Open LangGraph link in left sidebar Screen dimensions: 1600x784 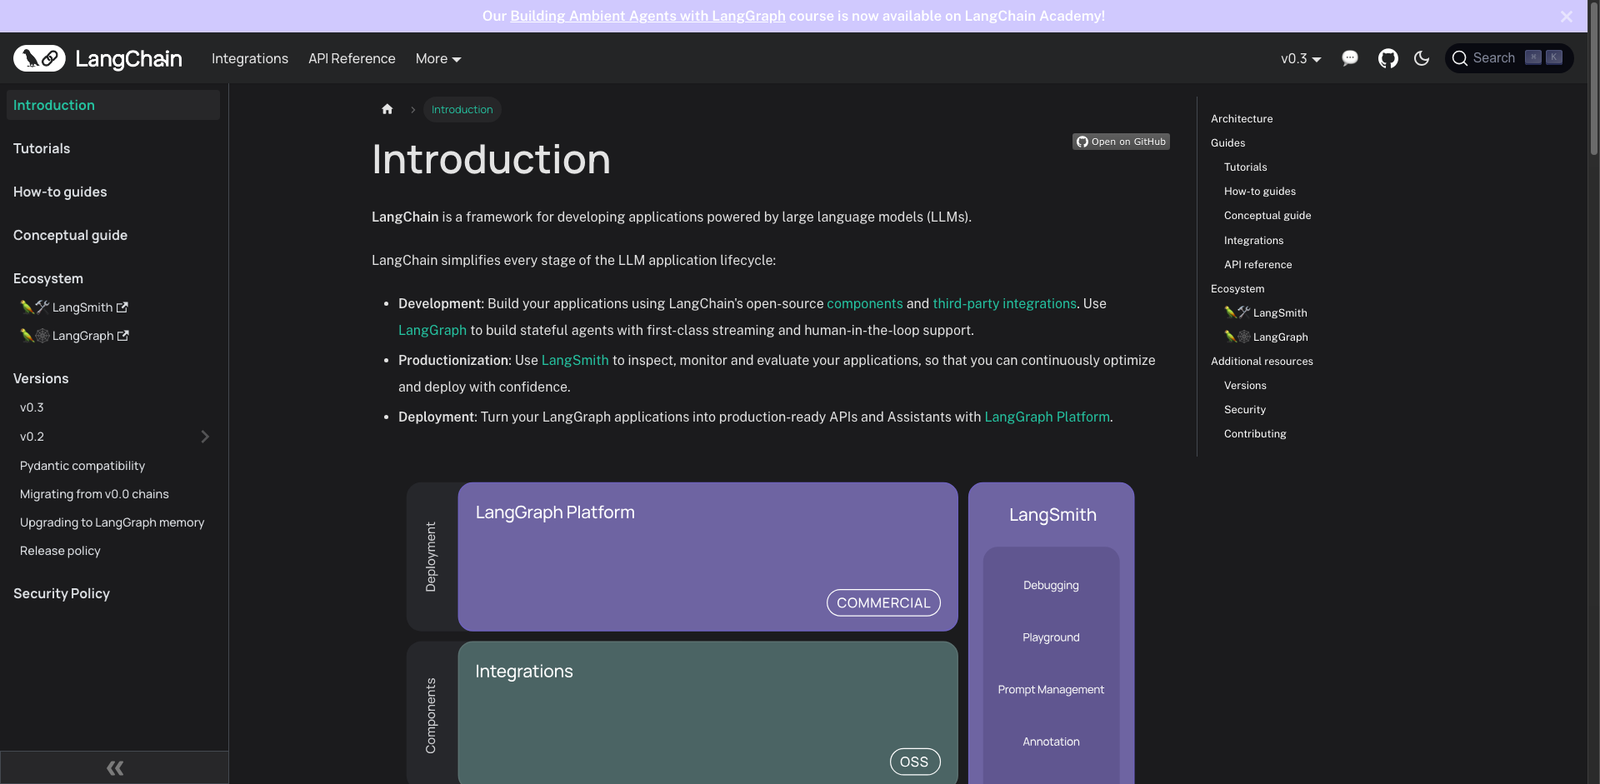74,336
